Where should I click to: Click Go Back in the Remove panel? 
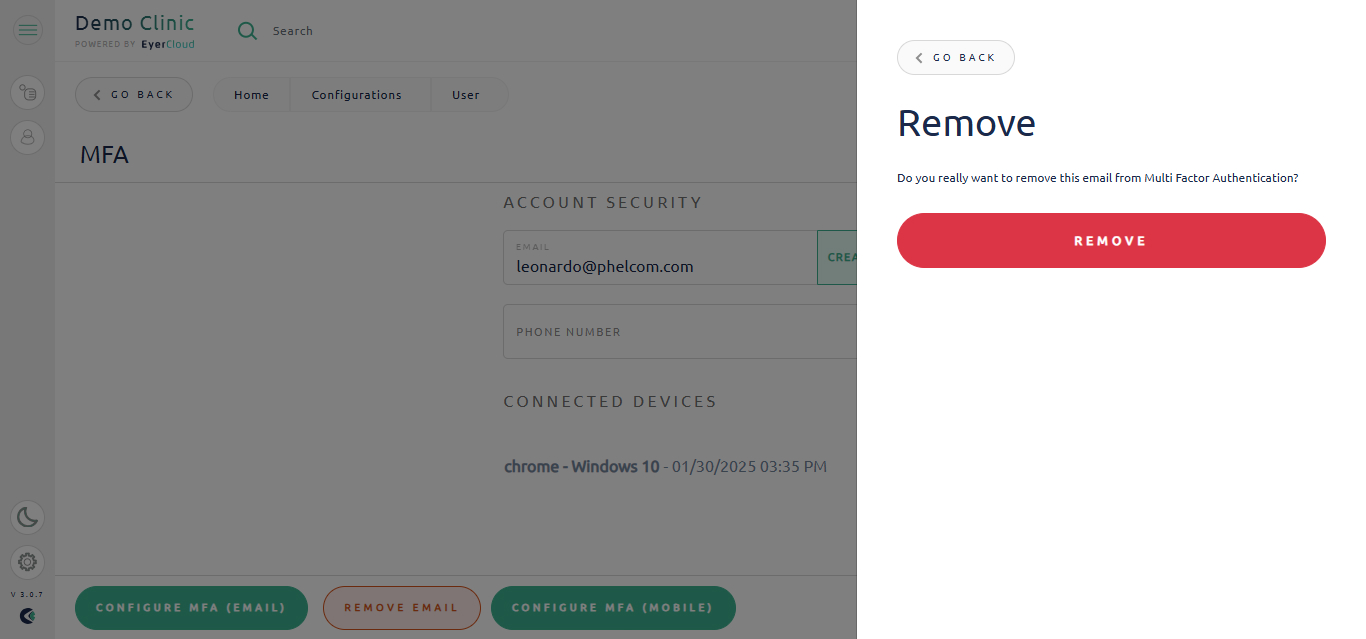956,58
